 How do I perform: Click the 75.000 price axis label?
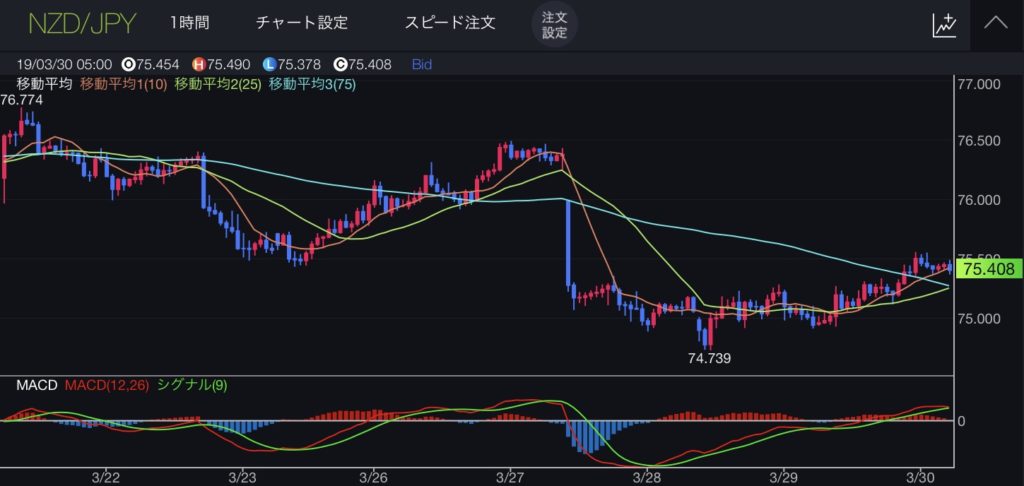[x=978, y=318]
